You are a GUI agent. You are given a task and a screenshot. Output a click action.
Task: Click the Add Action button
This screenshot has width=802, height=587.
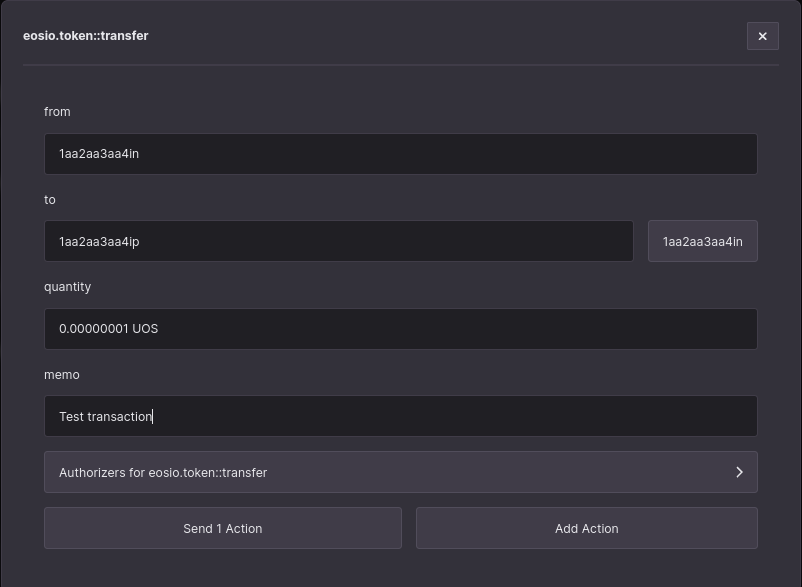tap(587, 528)
